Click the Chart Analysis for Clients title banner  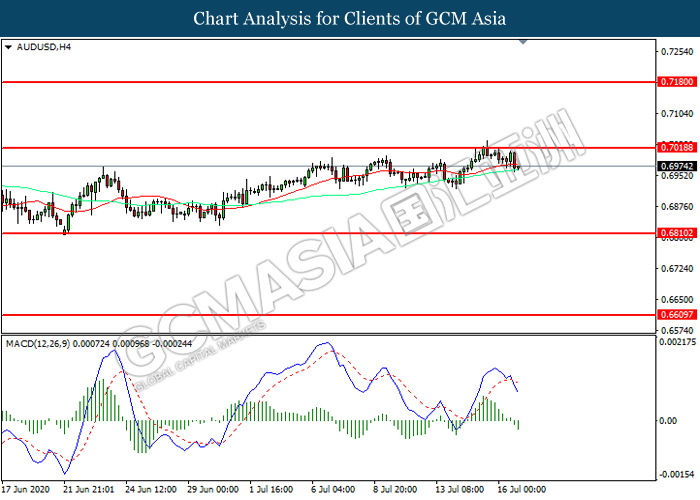click(350, 19)
